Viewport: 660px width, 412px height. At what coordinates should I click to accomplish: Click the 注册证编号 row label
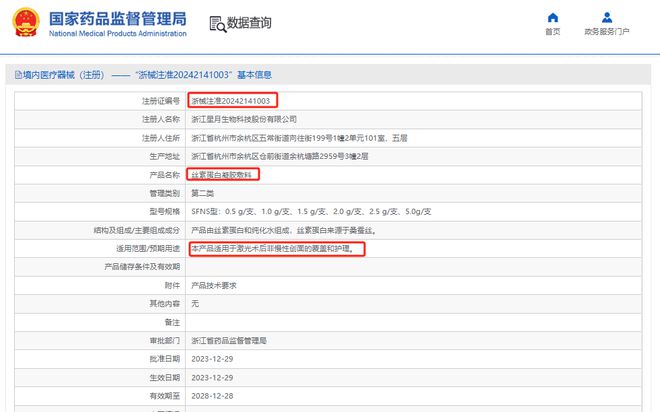click(x=161, y=101)
